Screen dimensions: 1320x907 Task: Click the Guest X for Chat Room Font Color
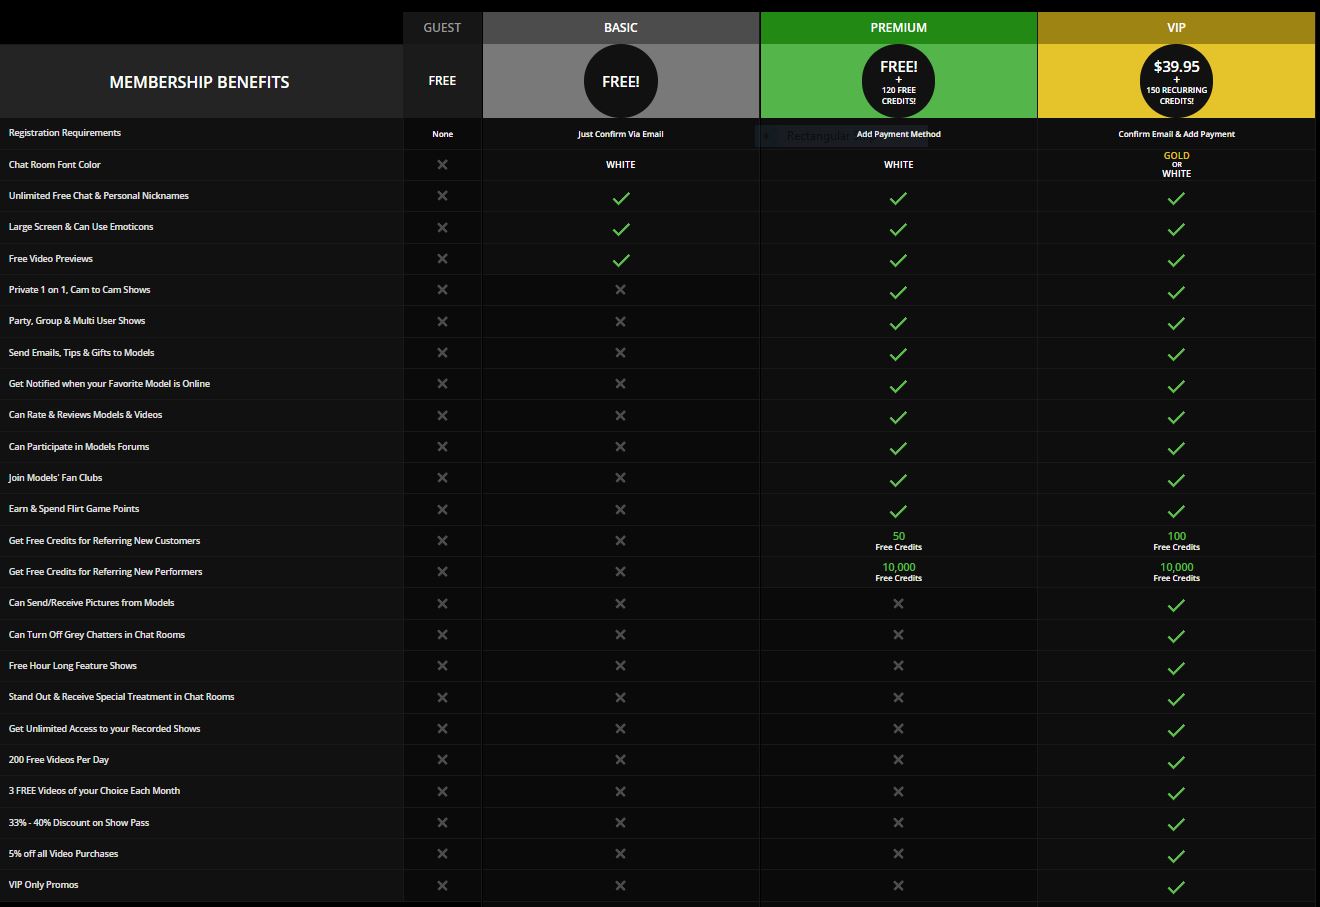[x=442, y=165]
